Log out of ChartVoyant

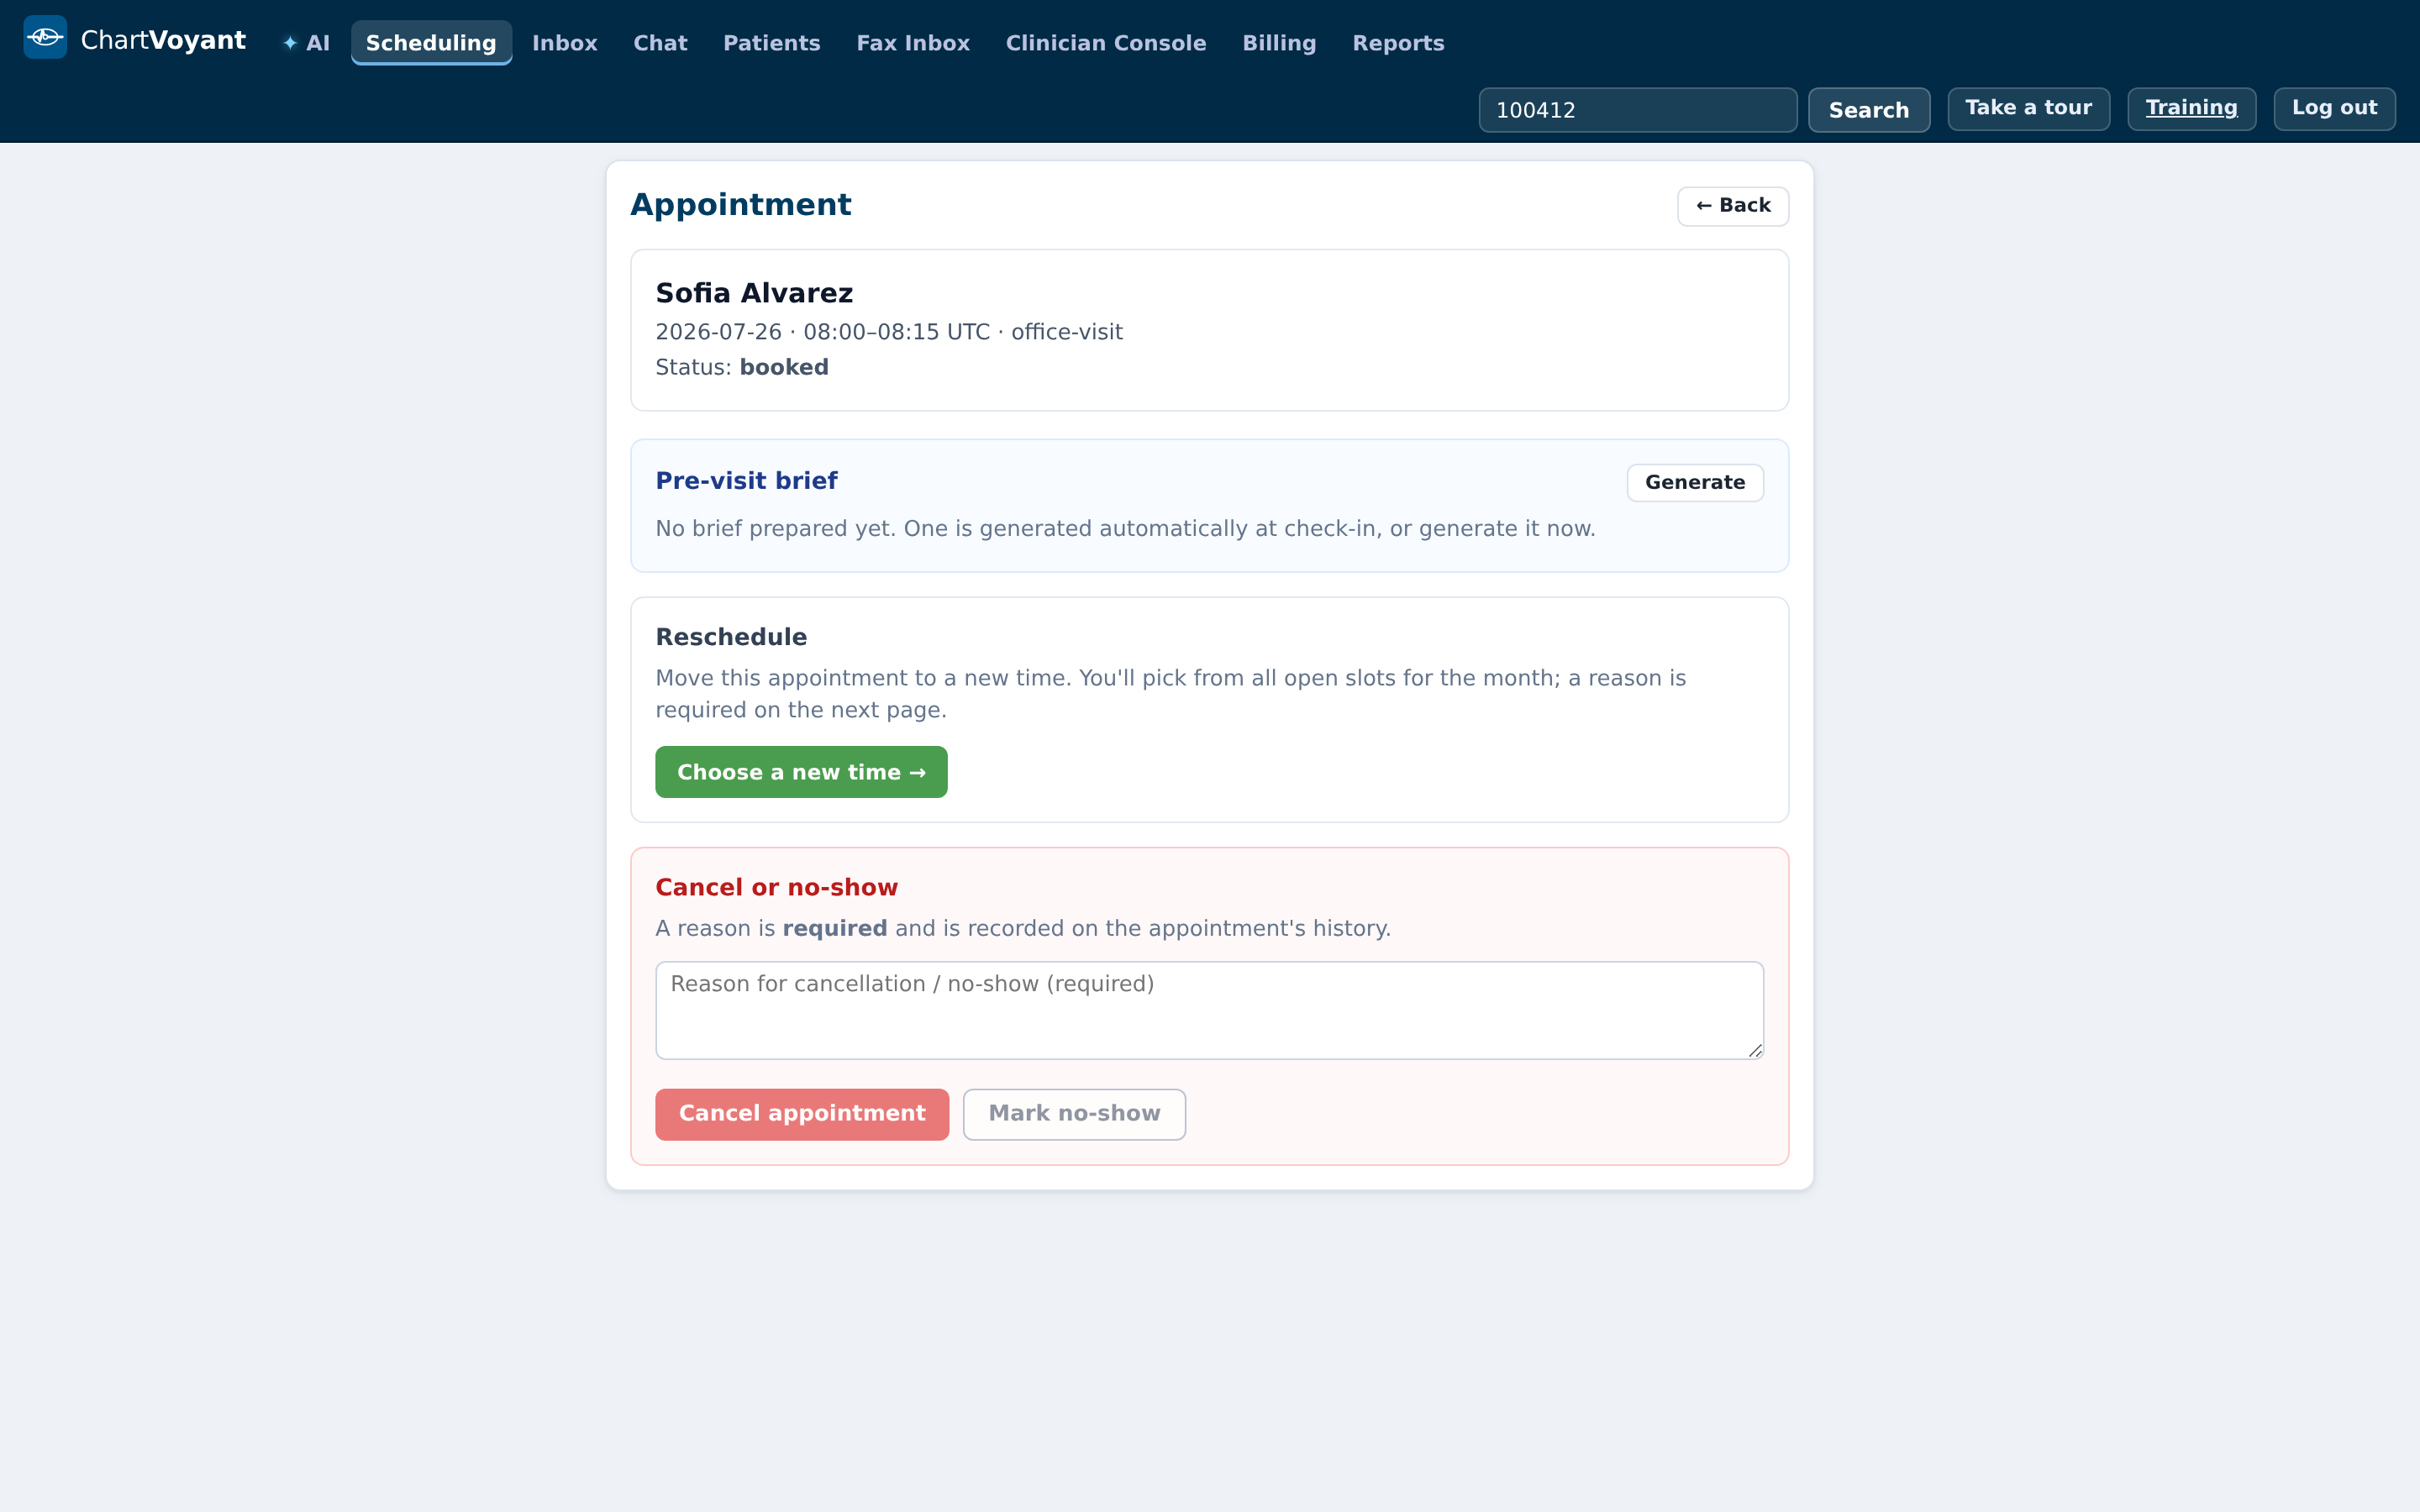point(2334,108)
